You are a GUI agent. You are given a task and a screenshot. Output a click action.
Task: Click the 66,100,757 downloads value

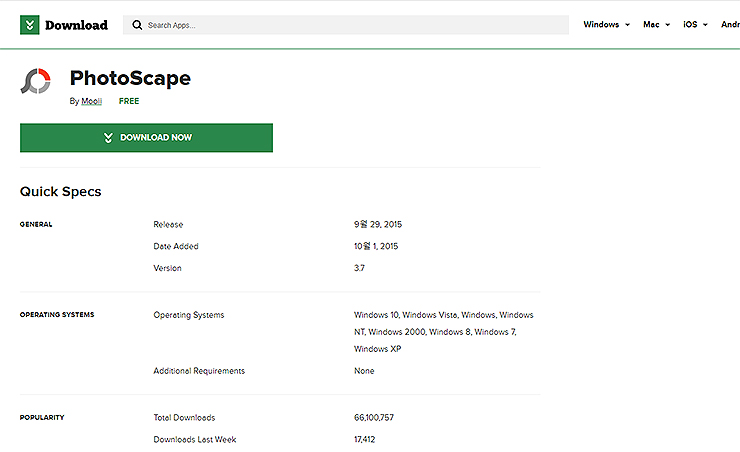[x=374, y=418]
